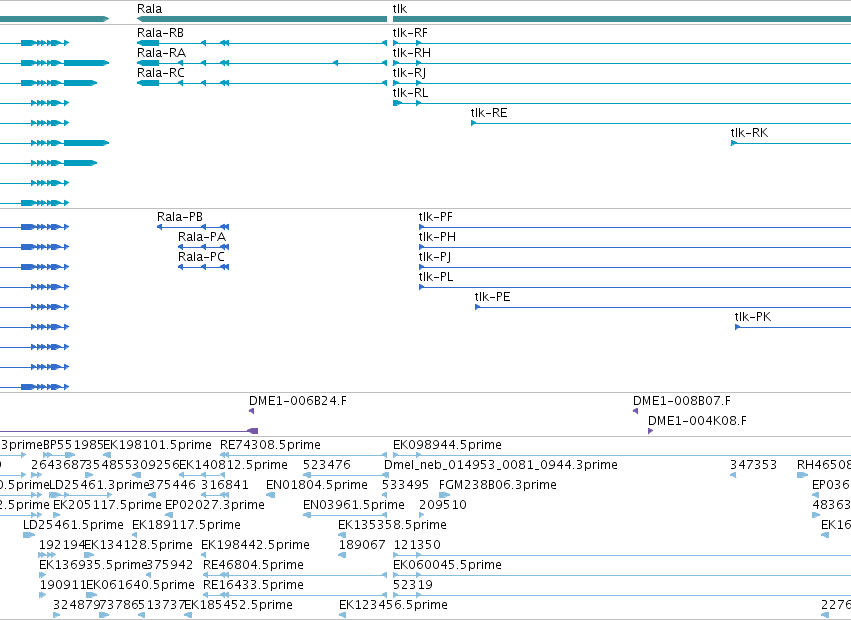Click the purple DME1-004K08.F arrowhead glyph
Screen dimensions: 851x620
tap(650, 431)
